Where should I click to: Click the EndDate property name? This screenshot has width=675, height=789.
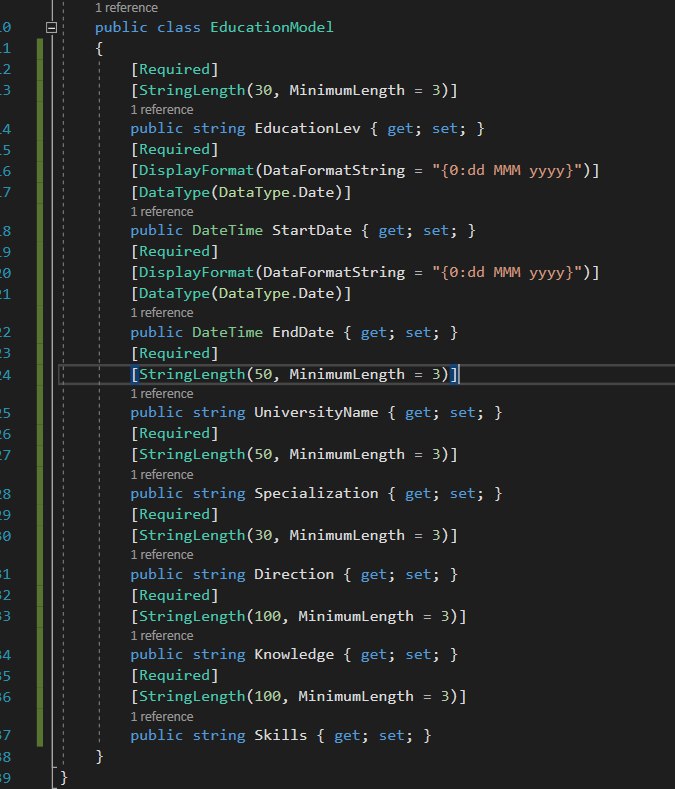(303, 333)
